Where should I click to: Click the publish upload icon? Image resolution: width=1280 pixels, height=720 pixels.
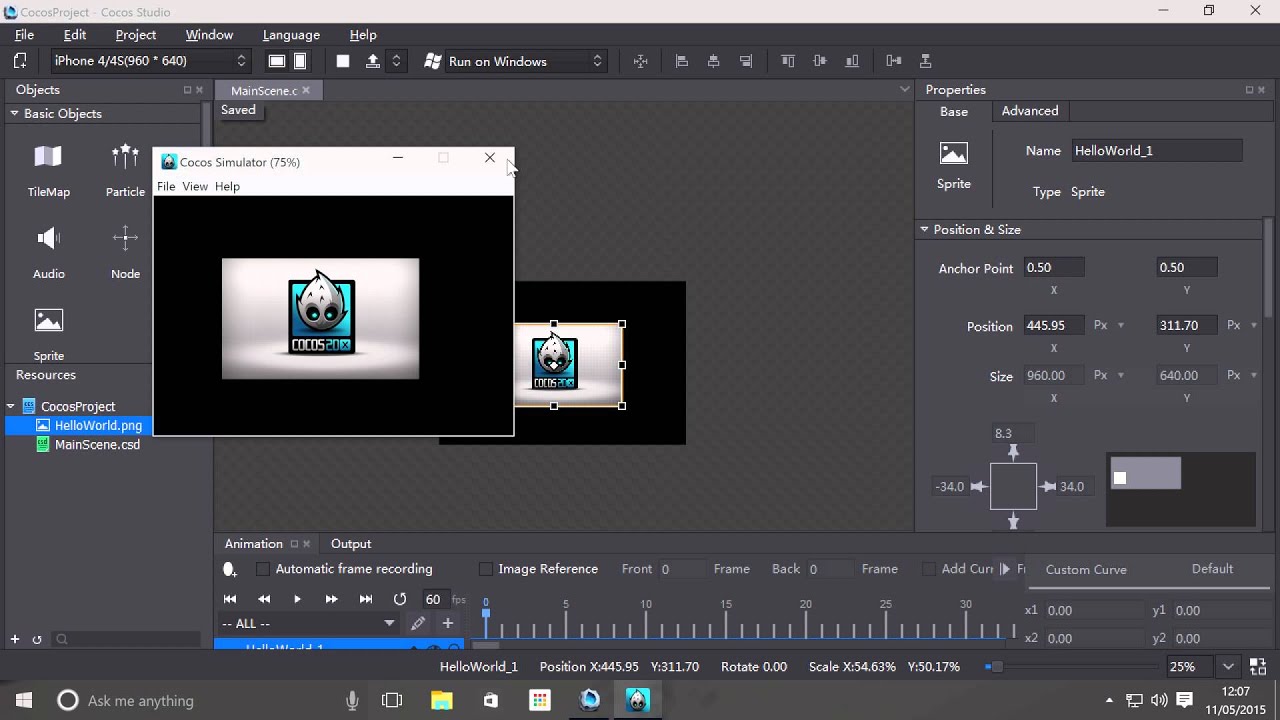[x=372, y=61]
